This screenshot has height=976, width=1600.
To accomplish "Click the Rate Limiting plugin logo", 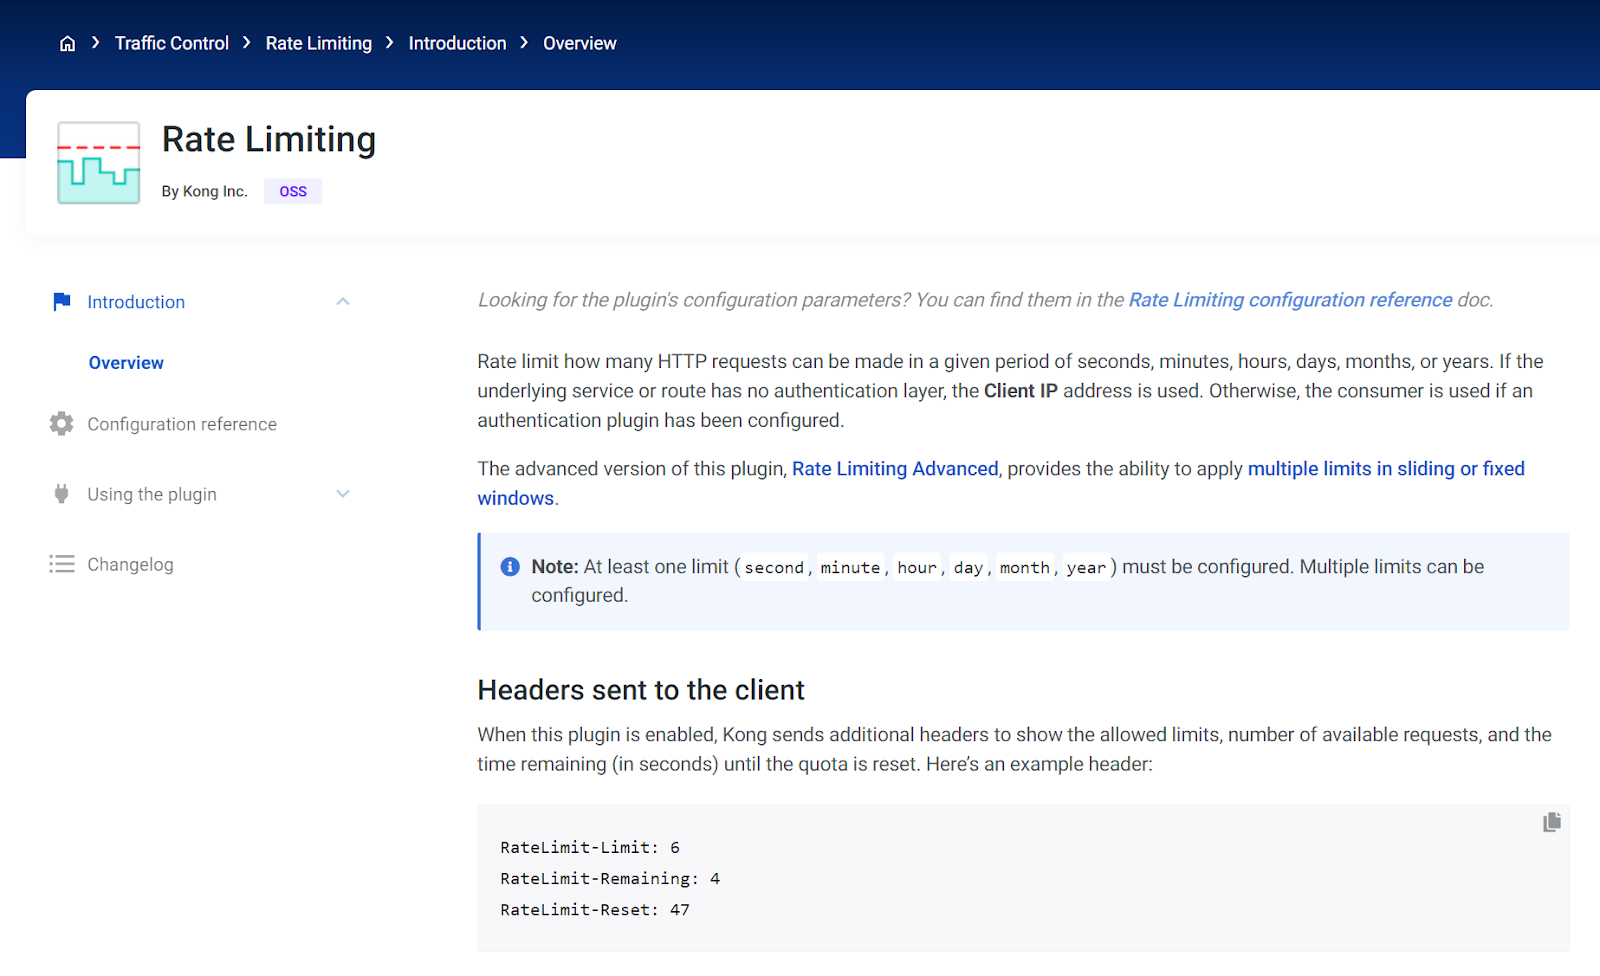I will point(98,163).
